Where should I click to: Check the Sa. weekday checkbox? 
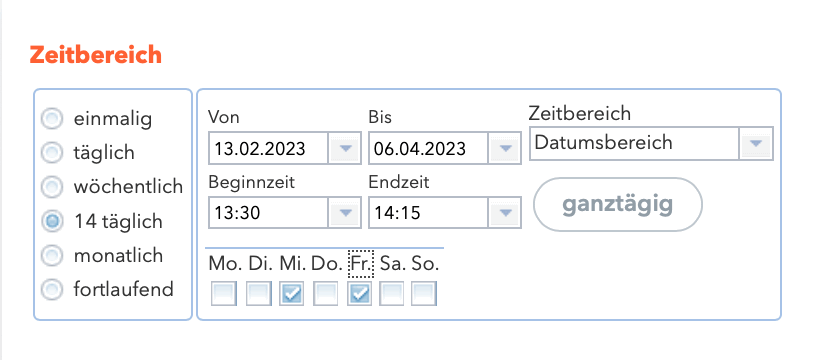(x=392, y=294)
